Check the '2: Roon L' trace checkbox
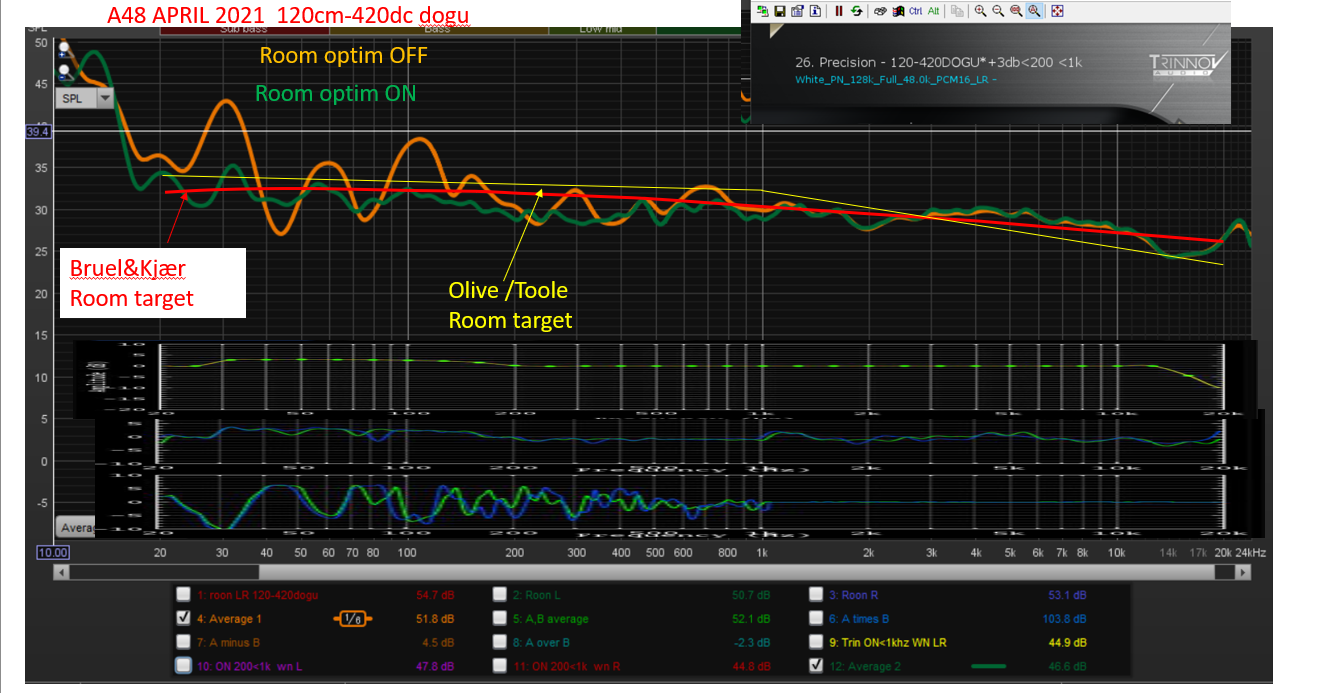This screenshot has height=693, width=1317. click(x=499, y=594)
